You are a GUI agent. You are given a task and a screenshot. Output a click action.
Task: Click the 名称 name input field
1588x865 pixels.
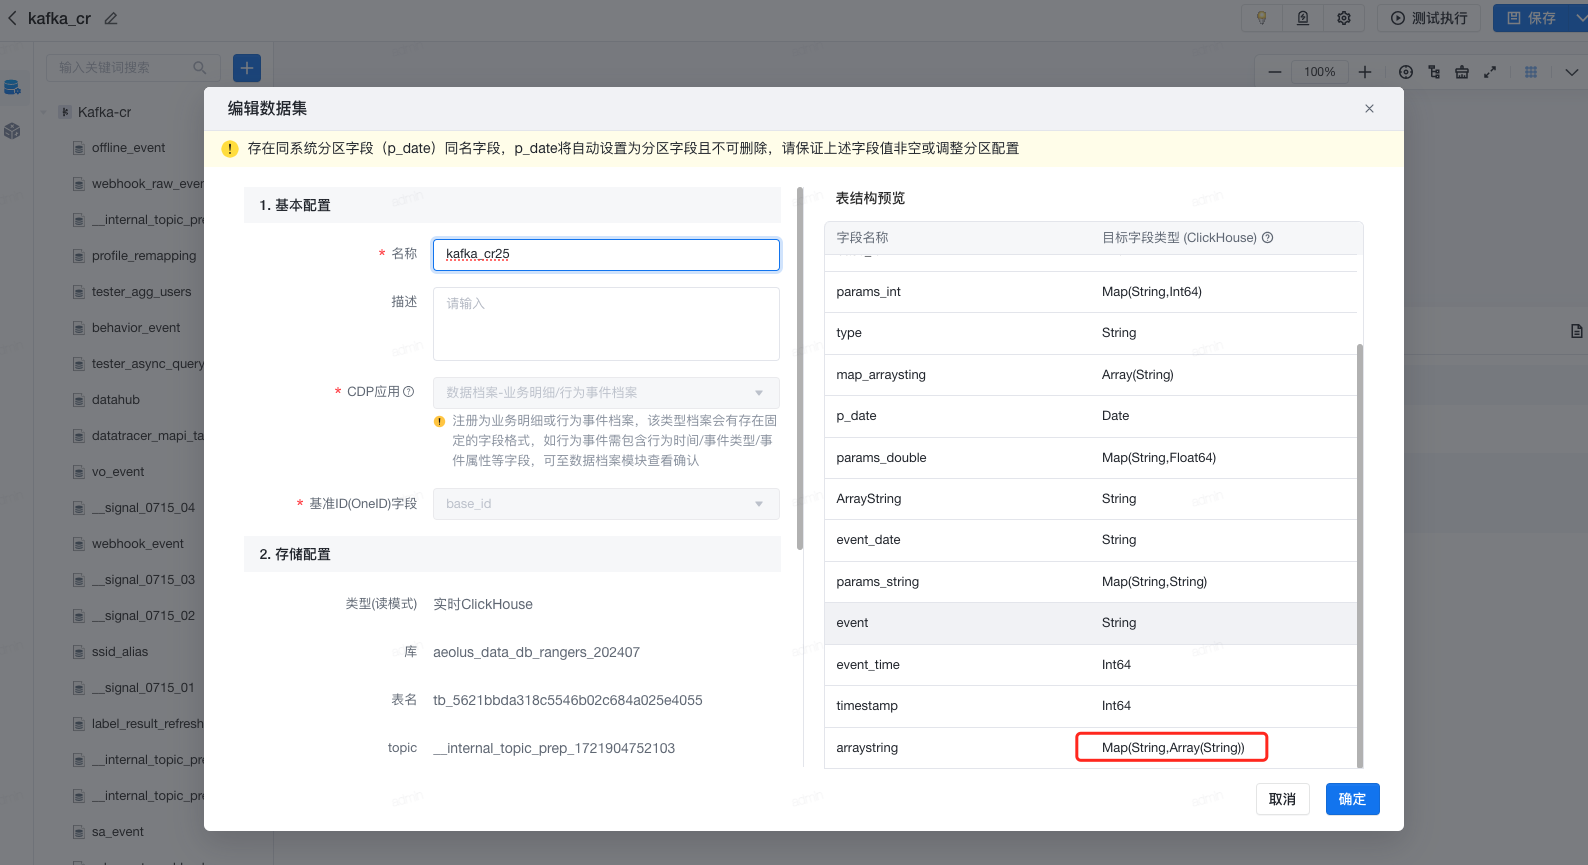[x=606, y=254]
